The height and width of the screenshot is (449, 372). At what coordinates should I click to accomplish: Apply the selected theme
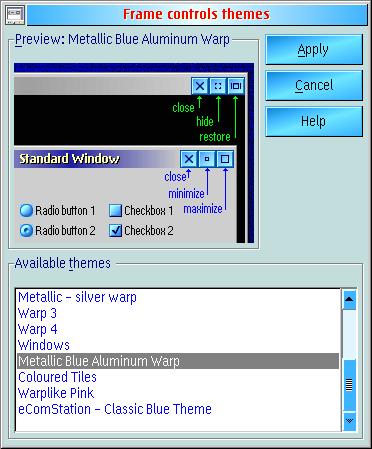[x=314, y=50]
